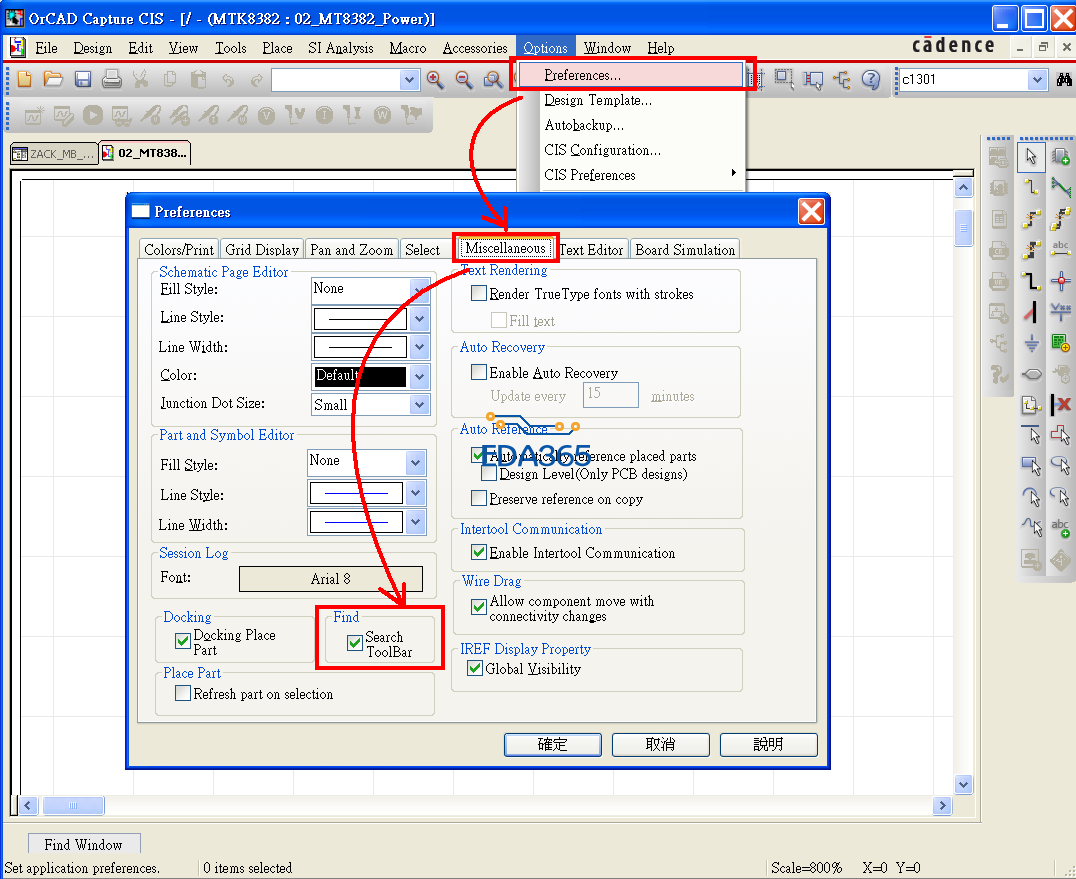Image resolution: width=1076 pixels, height=879 pixels.
Task: Toggle Search ToolBar checkbox
Action: click(355, 643)
